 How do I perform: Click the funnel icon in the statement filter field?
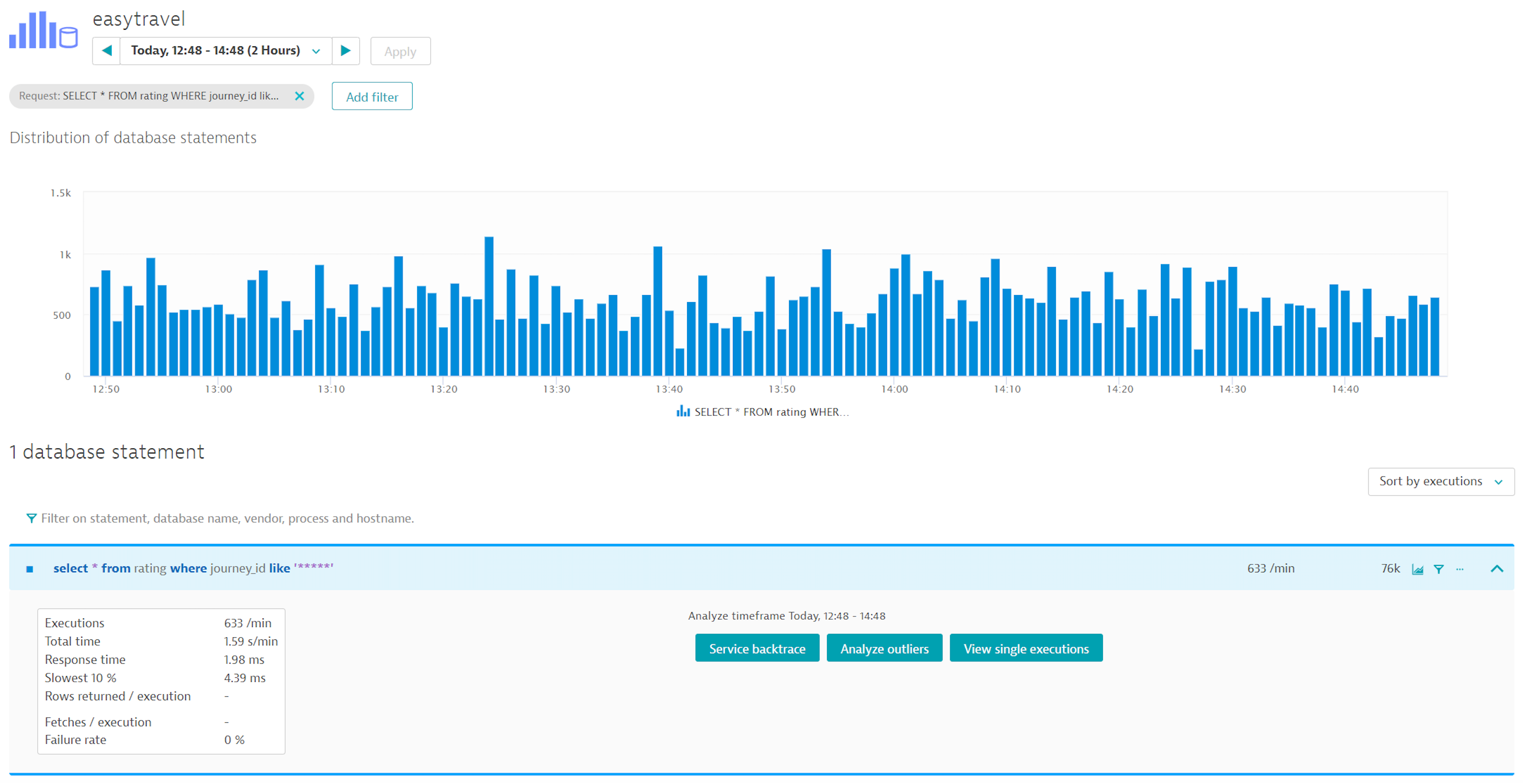pos(32,518)
